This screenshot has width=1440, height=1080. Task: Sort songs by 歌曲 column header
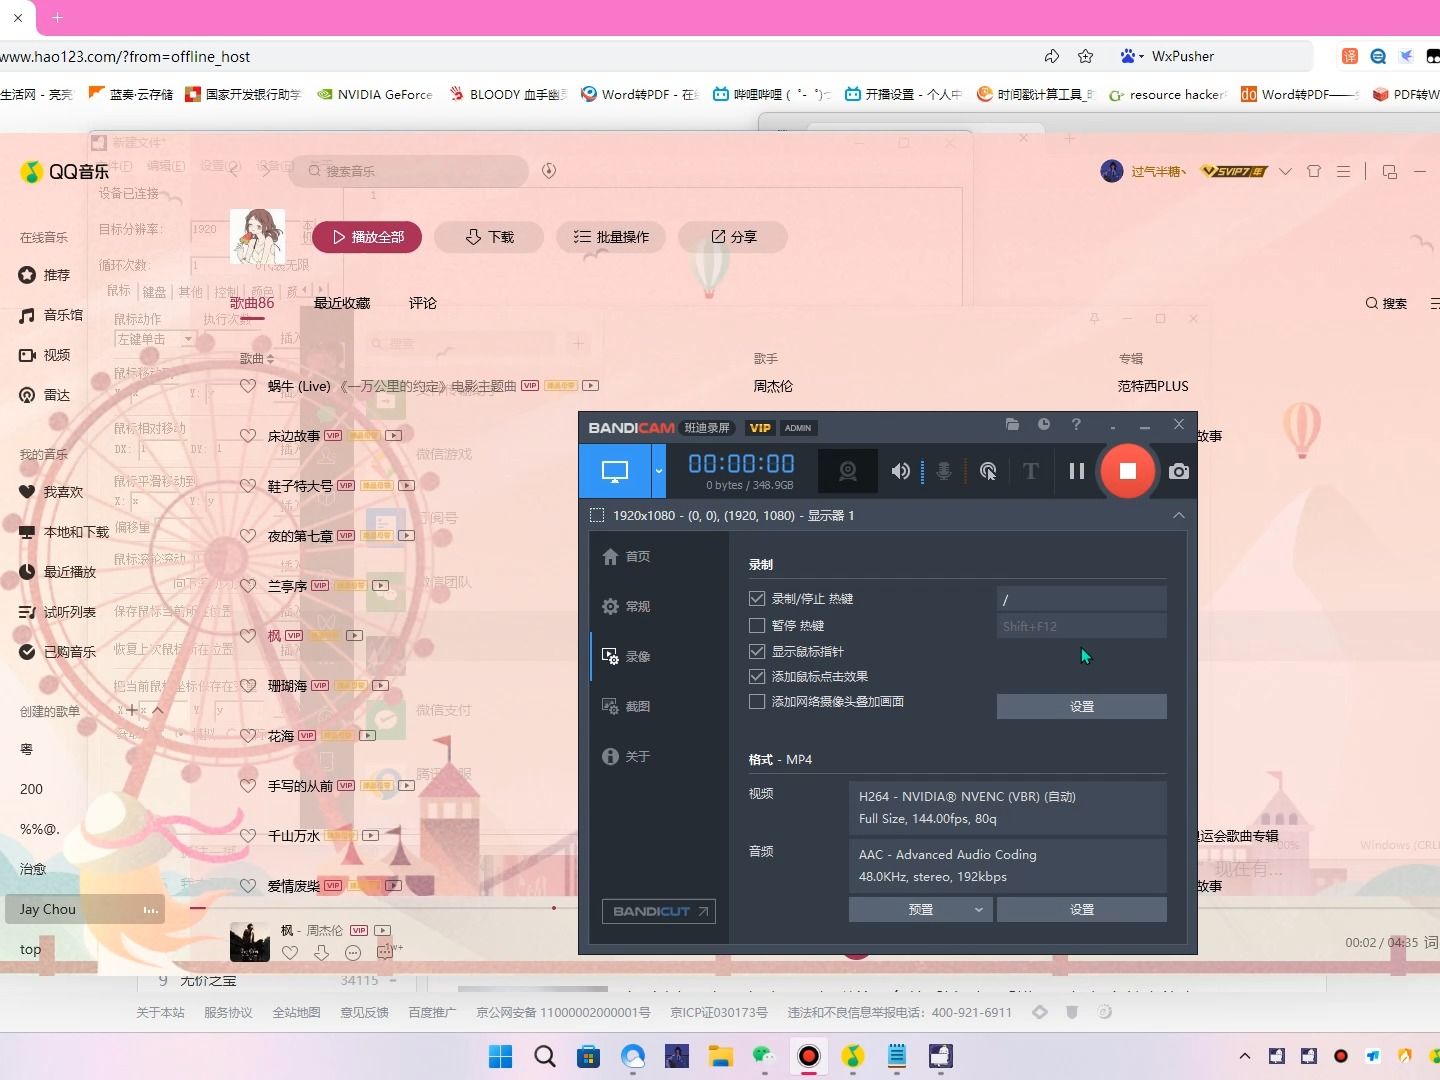[257, 358]
